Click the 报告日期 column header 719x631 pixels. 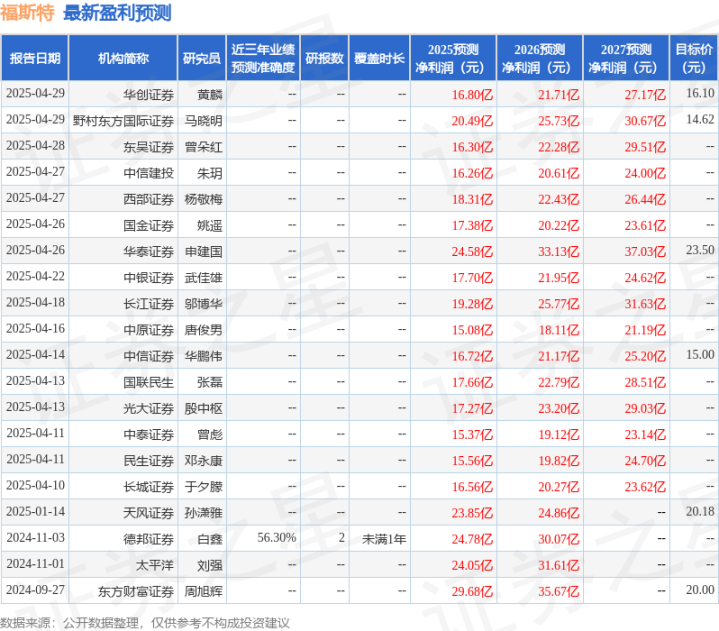[35, 58]
